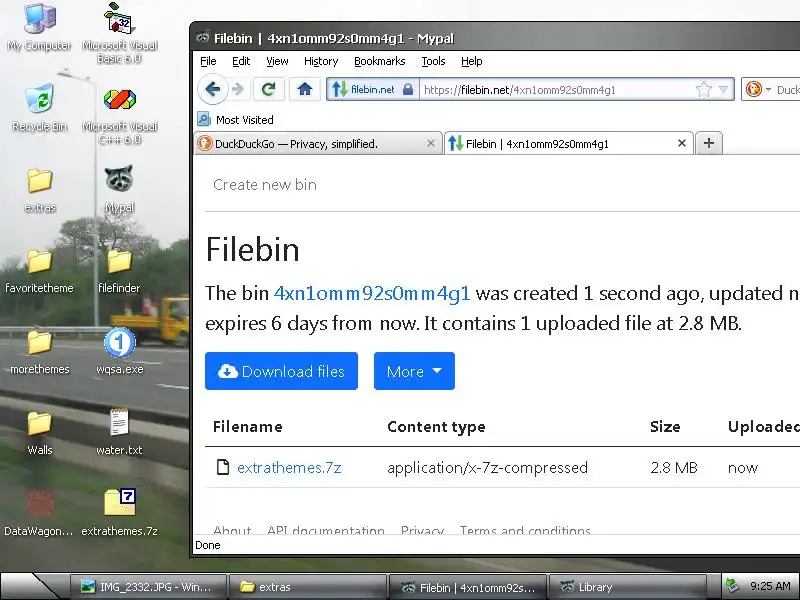Switch to DuckDuckGo Privacy simplified tab
Image resolution: width=800 pixels, height=600 pixels.
click(318, 143)
